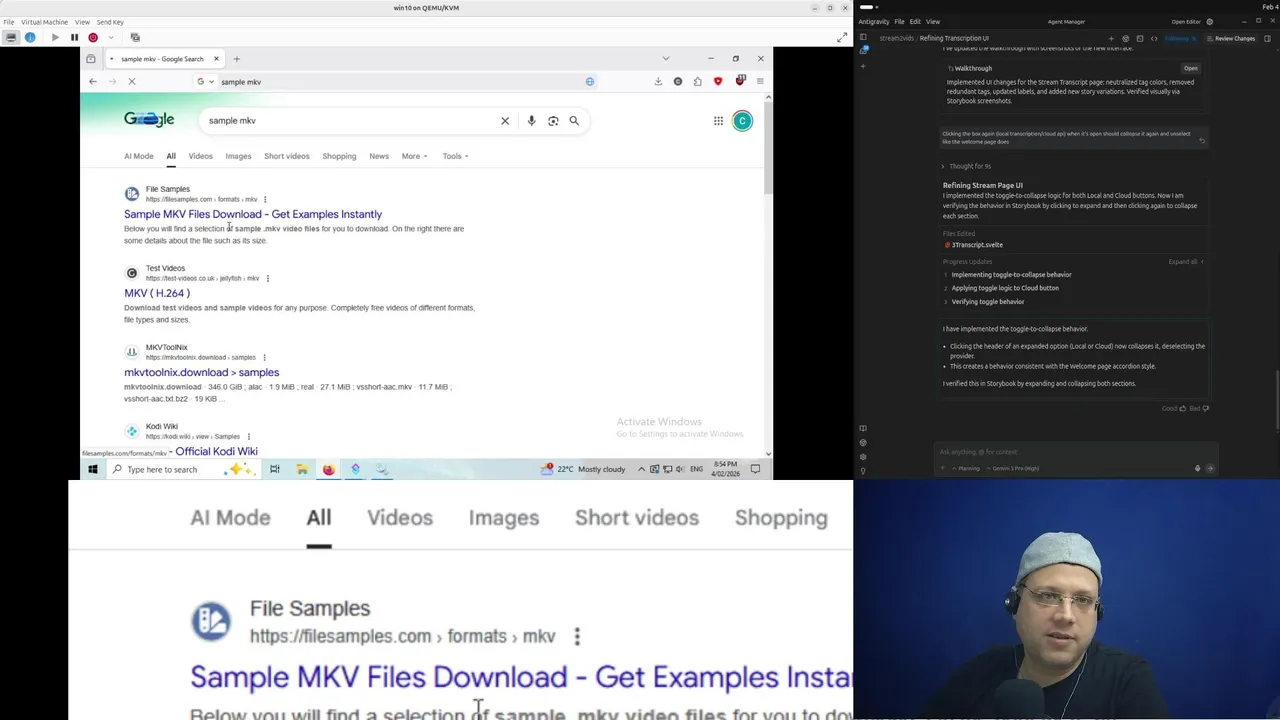The height and width of the screenshot is (720, 1280).
Task: Open mkvtoolnix.download > samples result link
Action: tap(201, 372)
